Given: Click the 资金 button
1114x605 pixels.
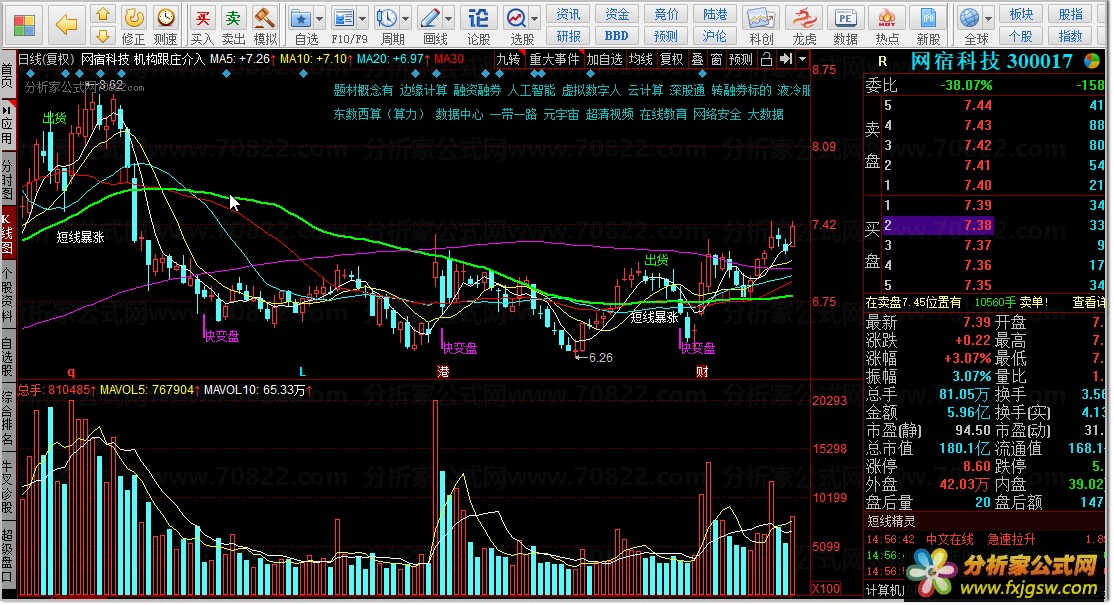Looking at the screenshot, I should point(617,14).
